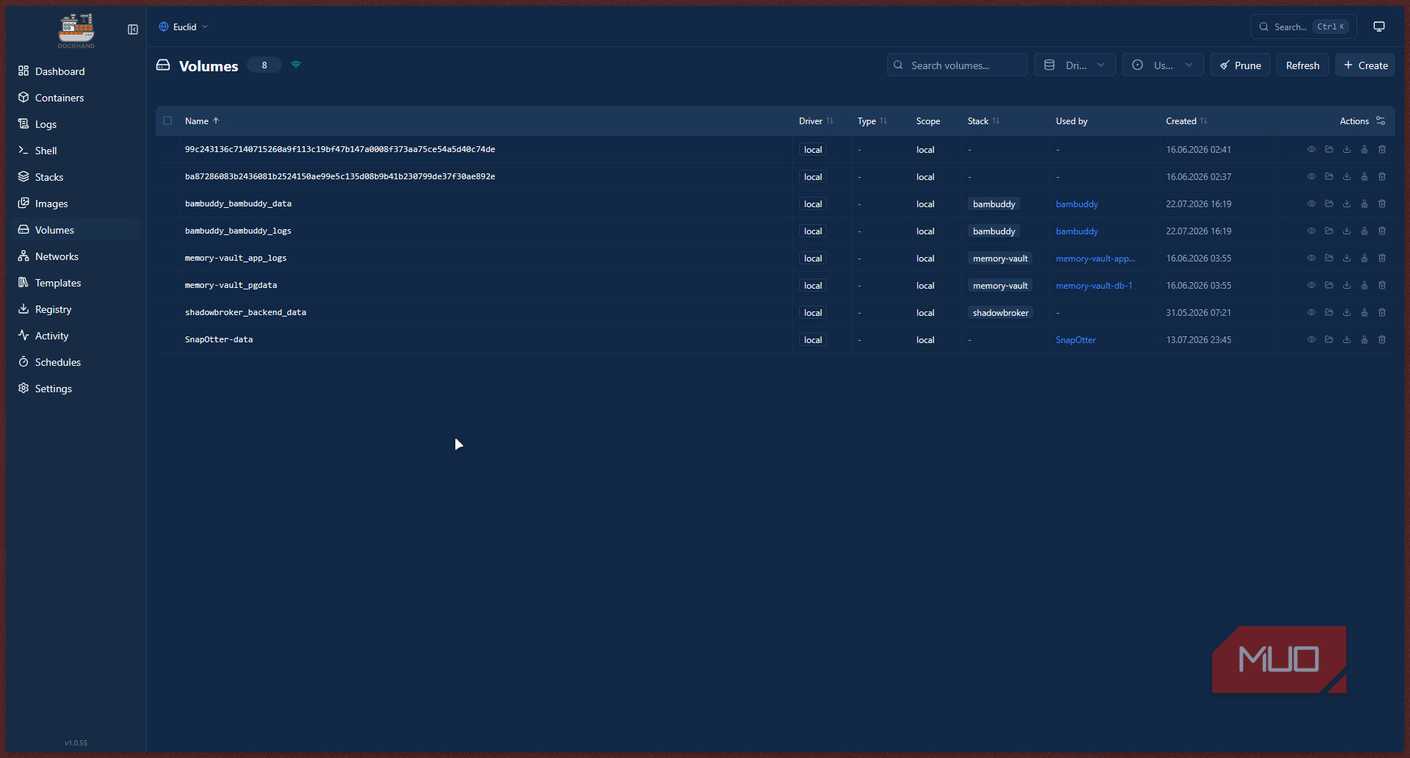Click the Prune button

click(x=1240, y=65)
